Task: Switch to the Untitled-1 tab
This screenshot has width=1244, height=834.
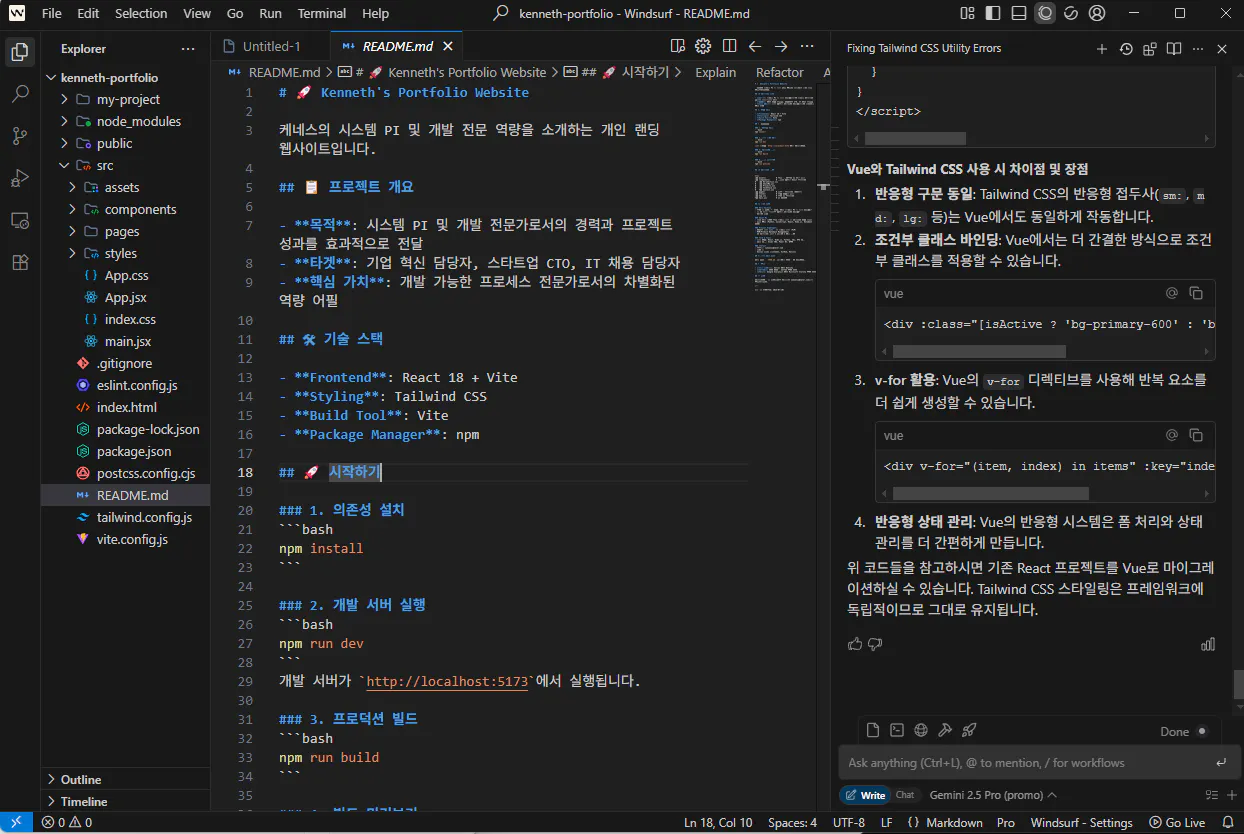Action: click(x=271, y=46)
